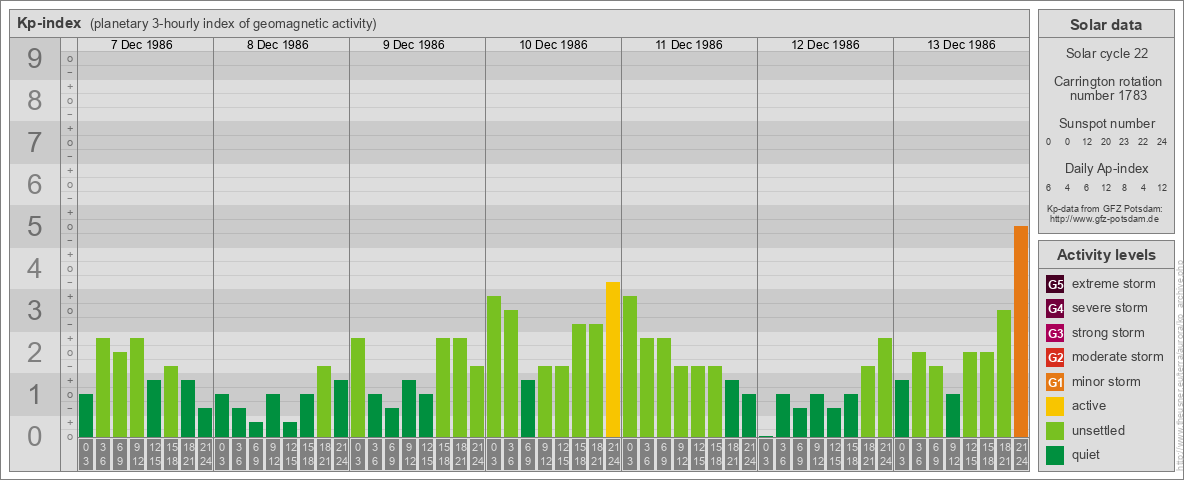Viewport: 1184px width, 480px height.
Task: Click the sunspot number value 20
Action: click(1105, 142)
